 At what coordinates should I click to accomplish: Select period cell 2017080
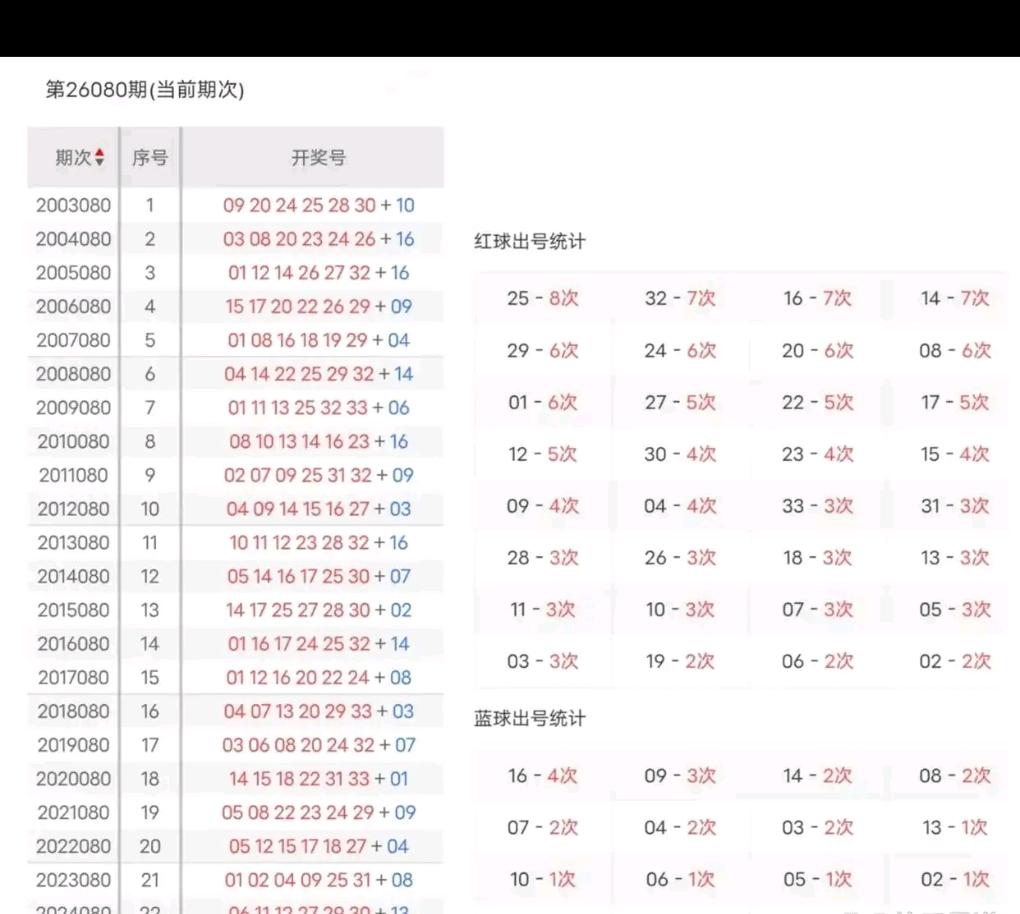(x=74, y=678)
